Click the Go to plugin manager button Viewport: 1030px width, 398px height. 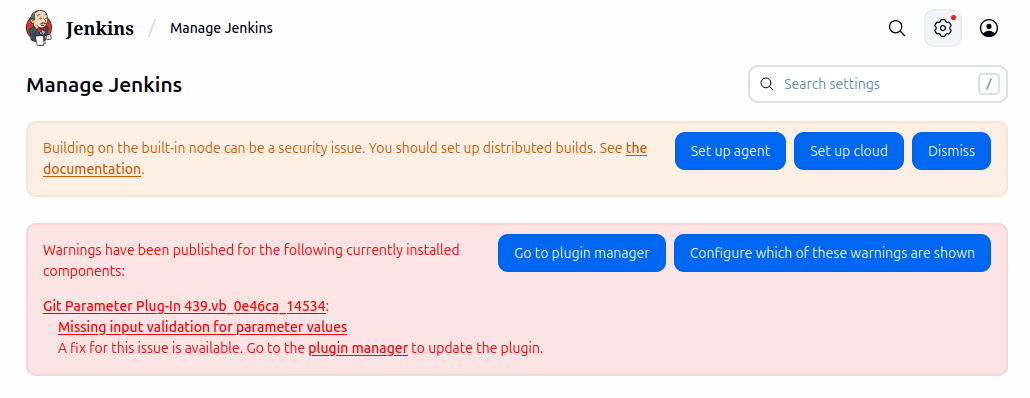582,253
